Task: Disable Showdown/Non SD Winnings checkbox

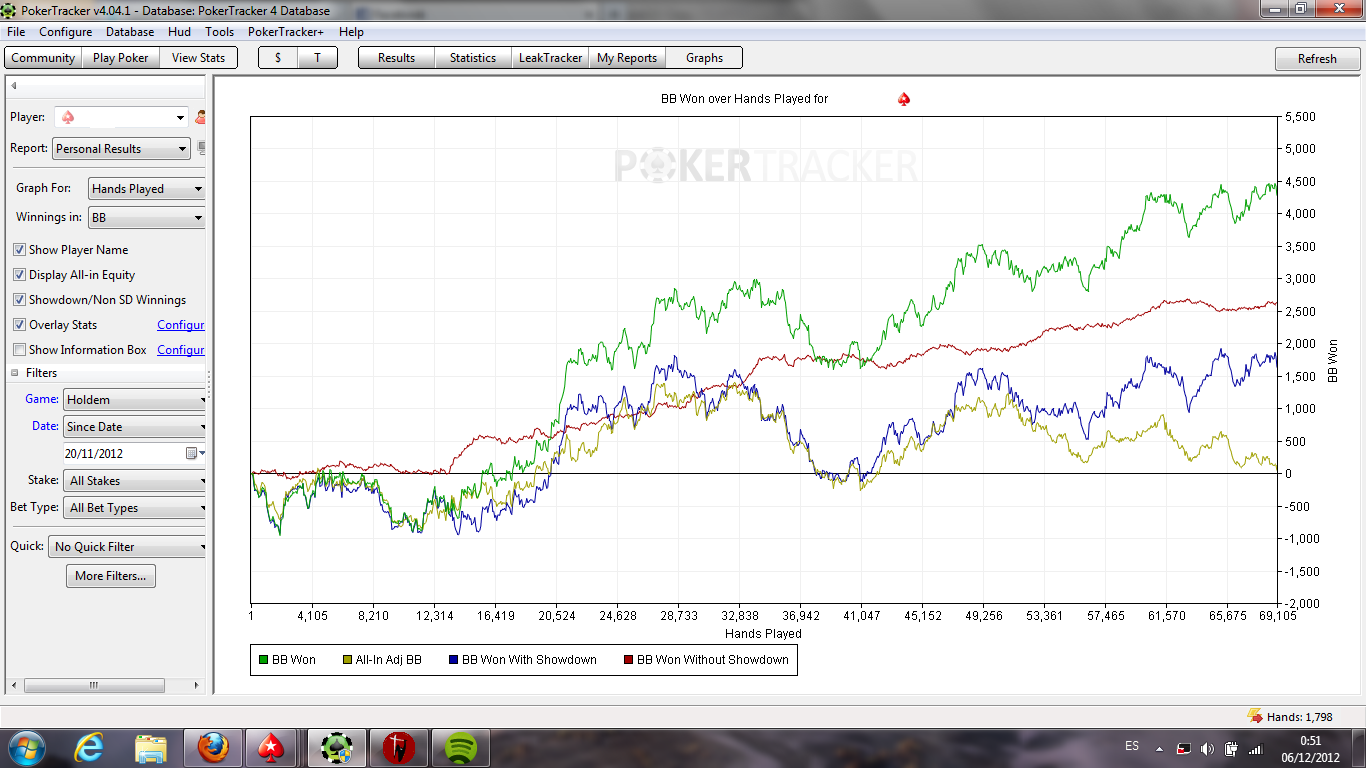Action: 19,300
